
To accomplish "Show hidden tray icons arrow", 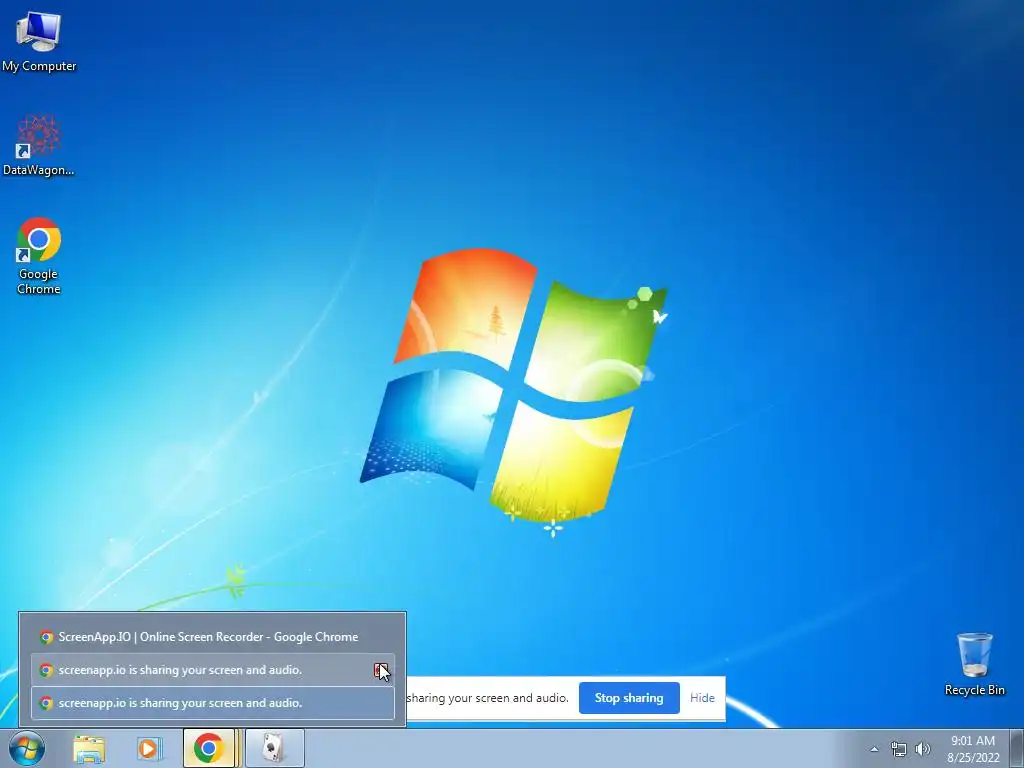I will pos(874,749).
